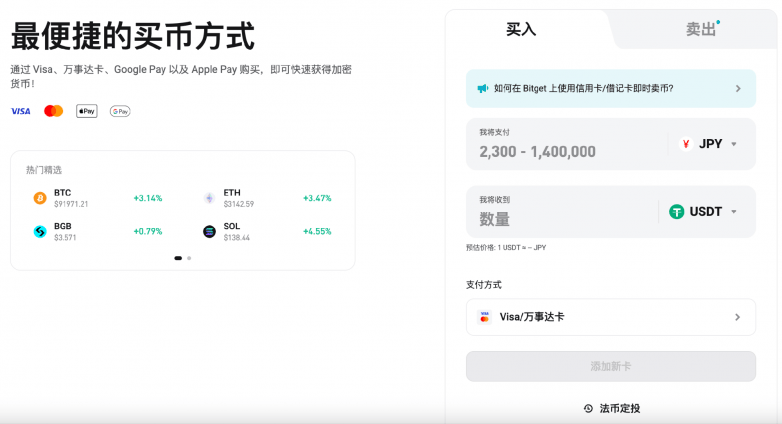Image resolution: width=782 pixels, height=424 pixels.
Task: Select the ETH coin icon
Action: pos(209,198)
